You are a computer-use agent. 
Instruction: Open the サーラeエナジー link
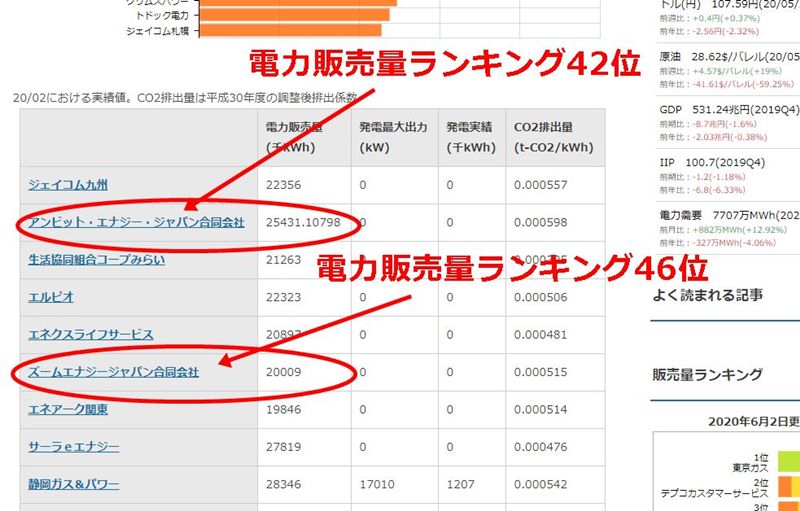(x=74, y=447)
